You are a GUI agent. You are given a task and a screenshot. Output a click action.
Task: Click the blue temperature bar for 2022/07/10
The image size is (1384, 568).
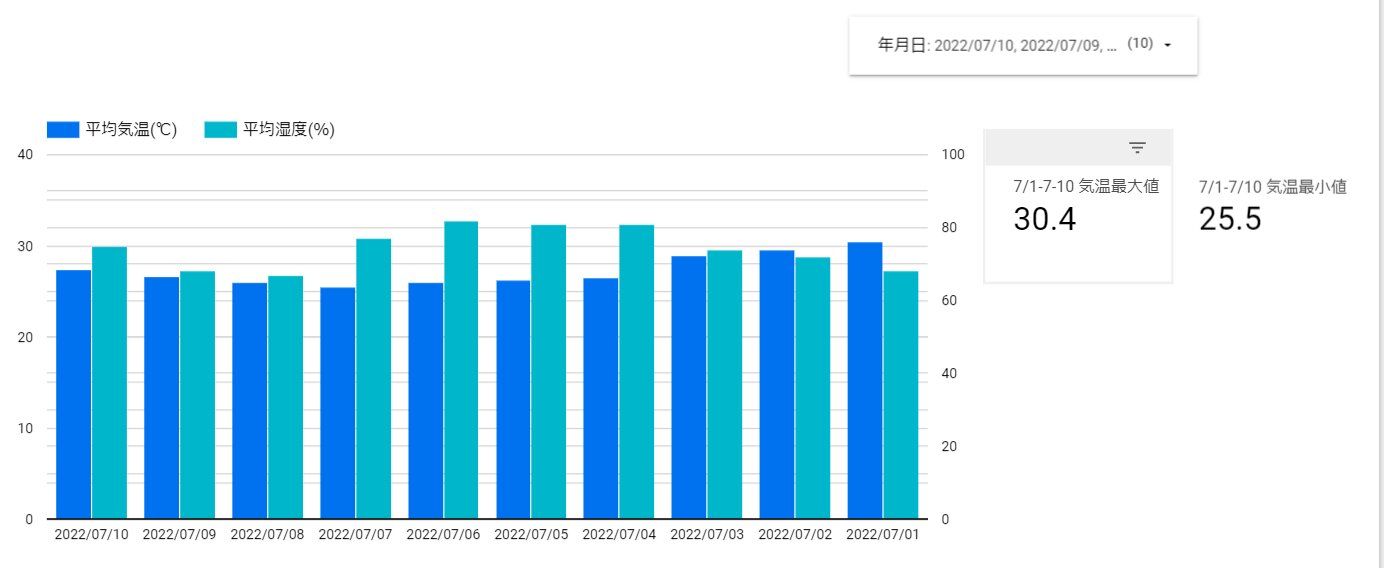tap(74, 394)
